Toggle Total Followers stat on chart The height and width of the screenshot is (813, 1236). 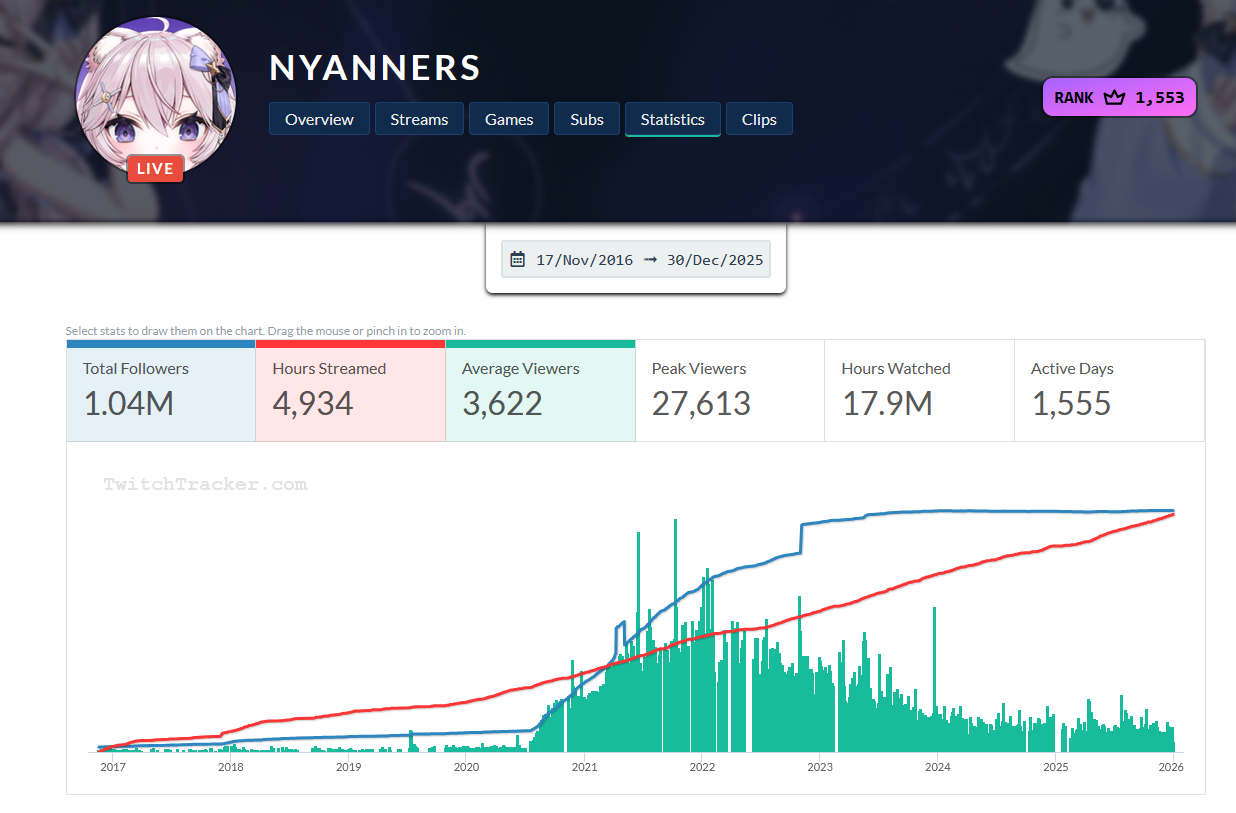click(161, 390)
